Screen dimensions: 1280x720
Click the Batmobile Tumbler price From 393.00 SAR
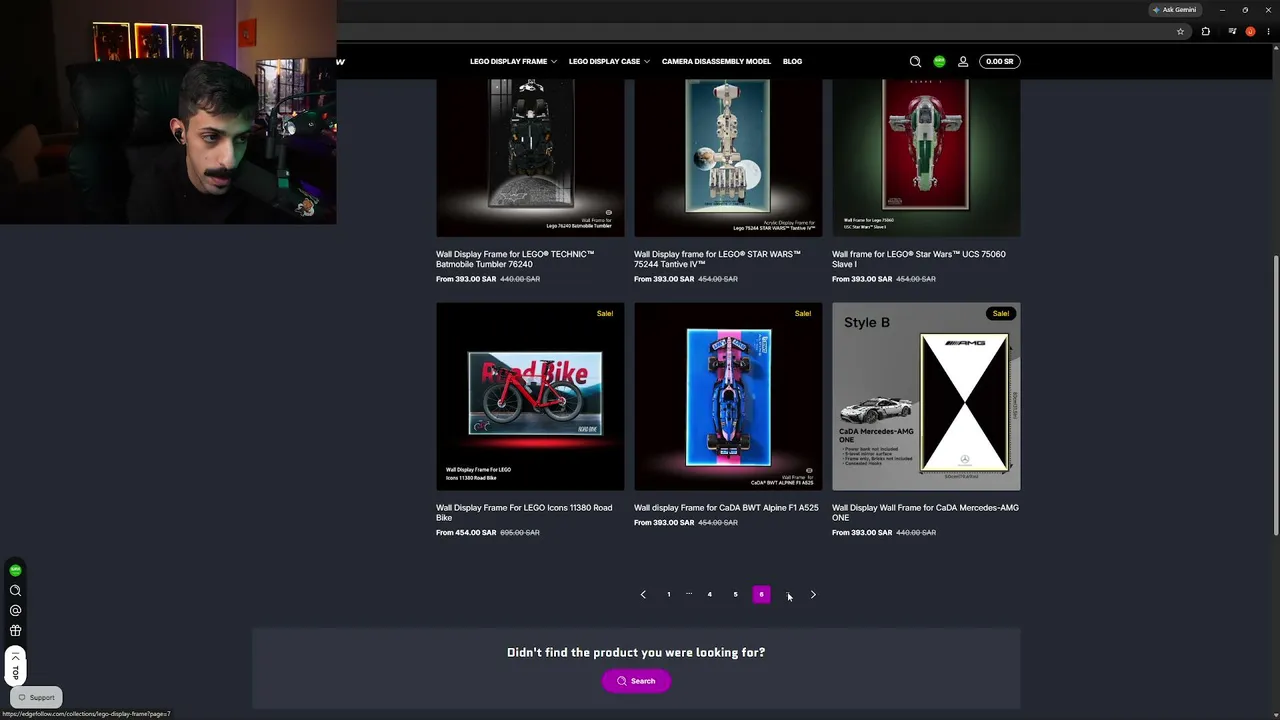466,279
